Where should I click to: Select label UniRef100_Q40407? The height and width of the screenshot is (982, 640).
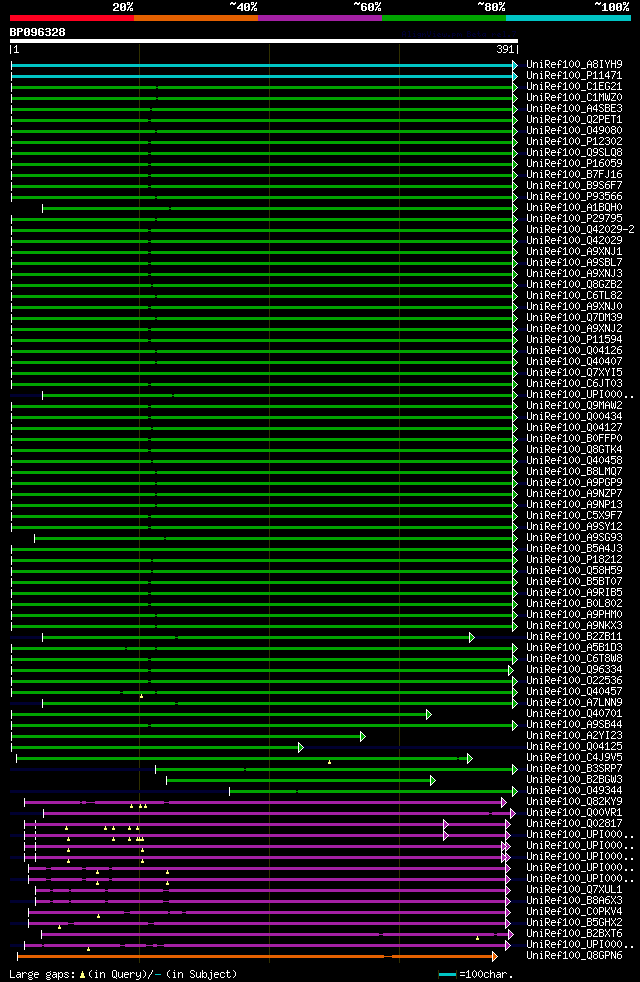coord(574,361)
